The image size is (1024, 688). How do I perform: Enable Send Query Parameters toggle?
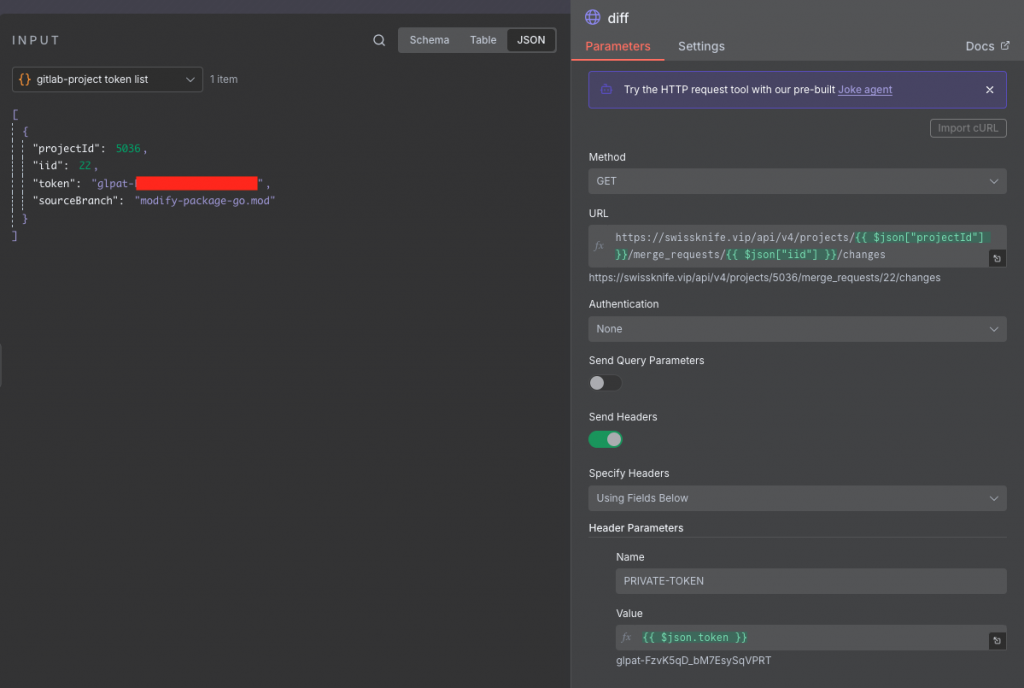(605, 383)
